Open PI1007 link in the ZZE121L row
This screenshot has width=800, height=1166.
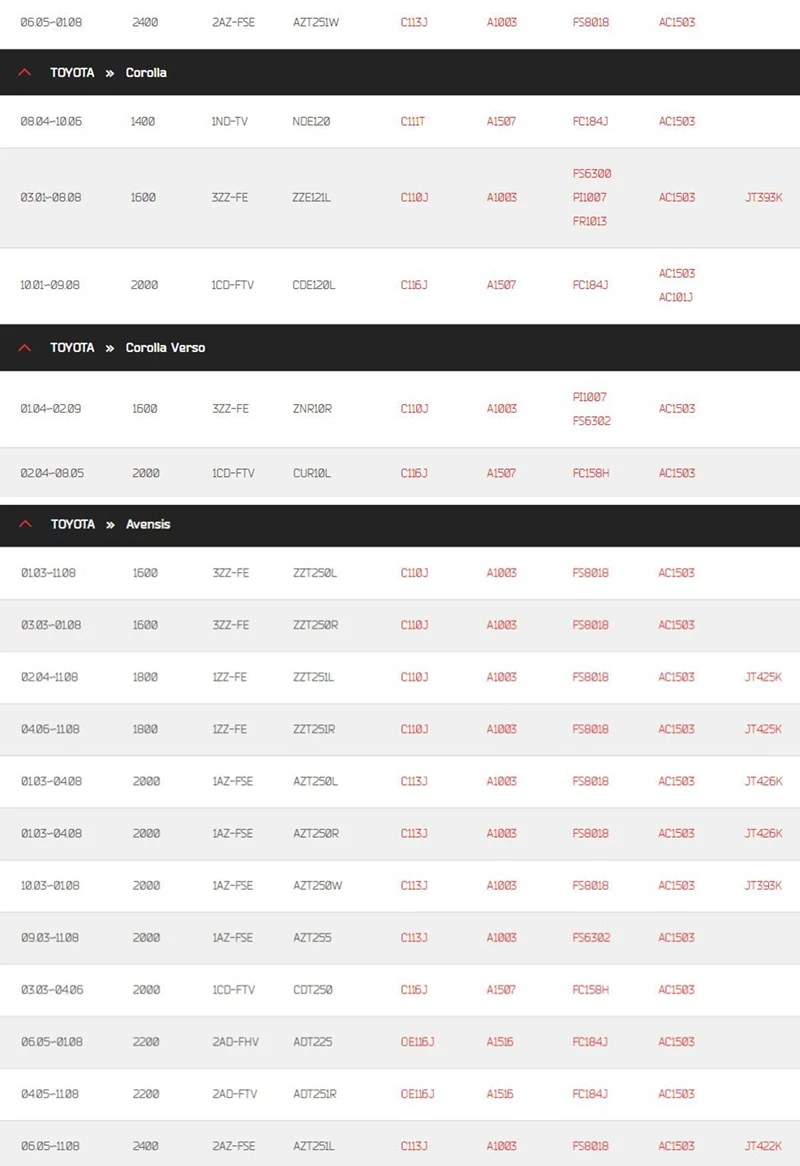590,197
